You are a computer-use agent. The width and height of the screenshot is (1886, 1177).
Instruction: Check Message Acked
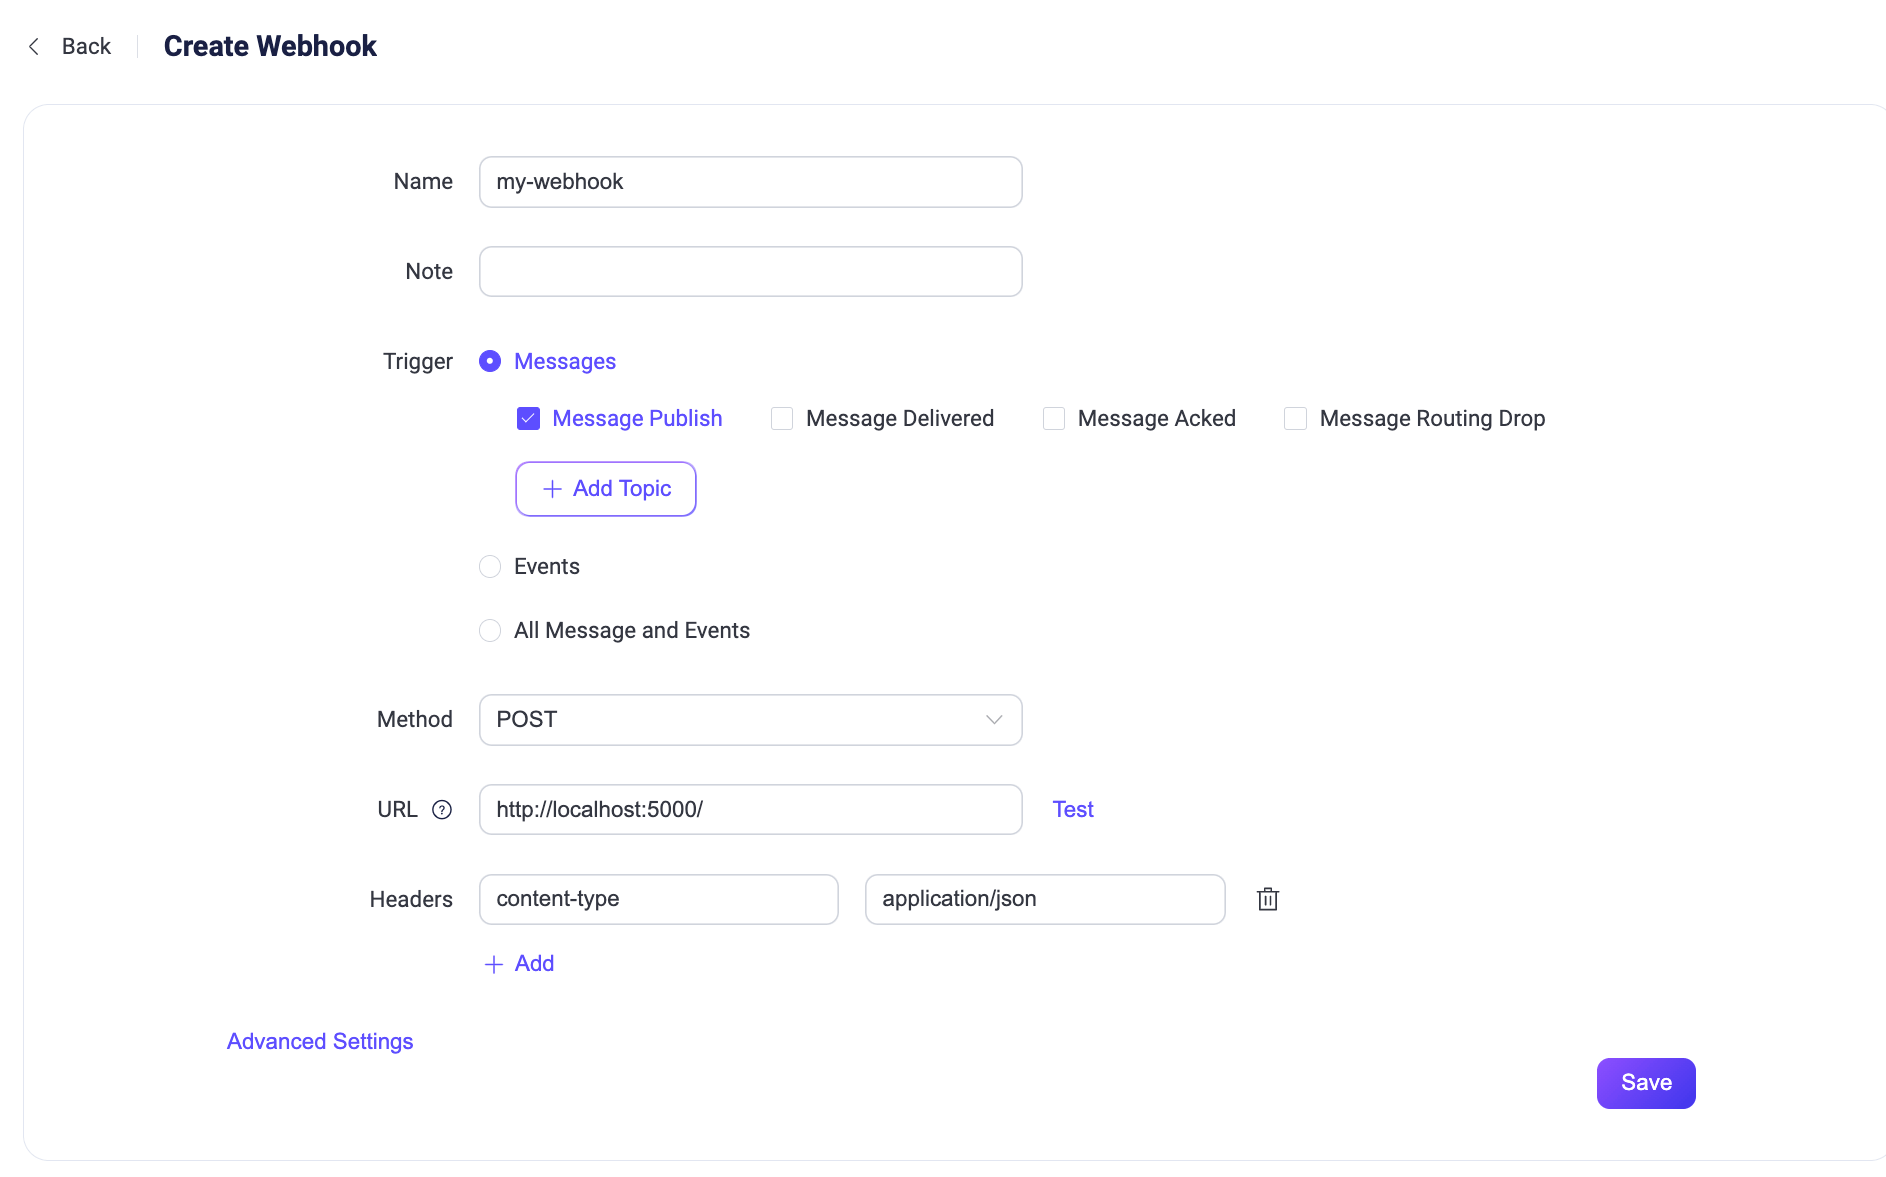pyautogui.click(x=1053, y=418)
